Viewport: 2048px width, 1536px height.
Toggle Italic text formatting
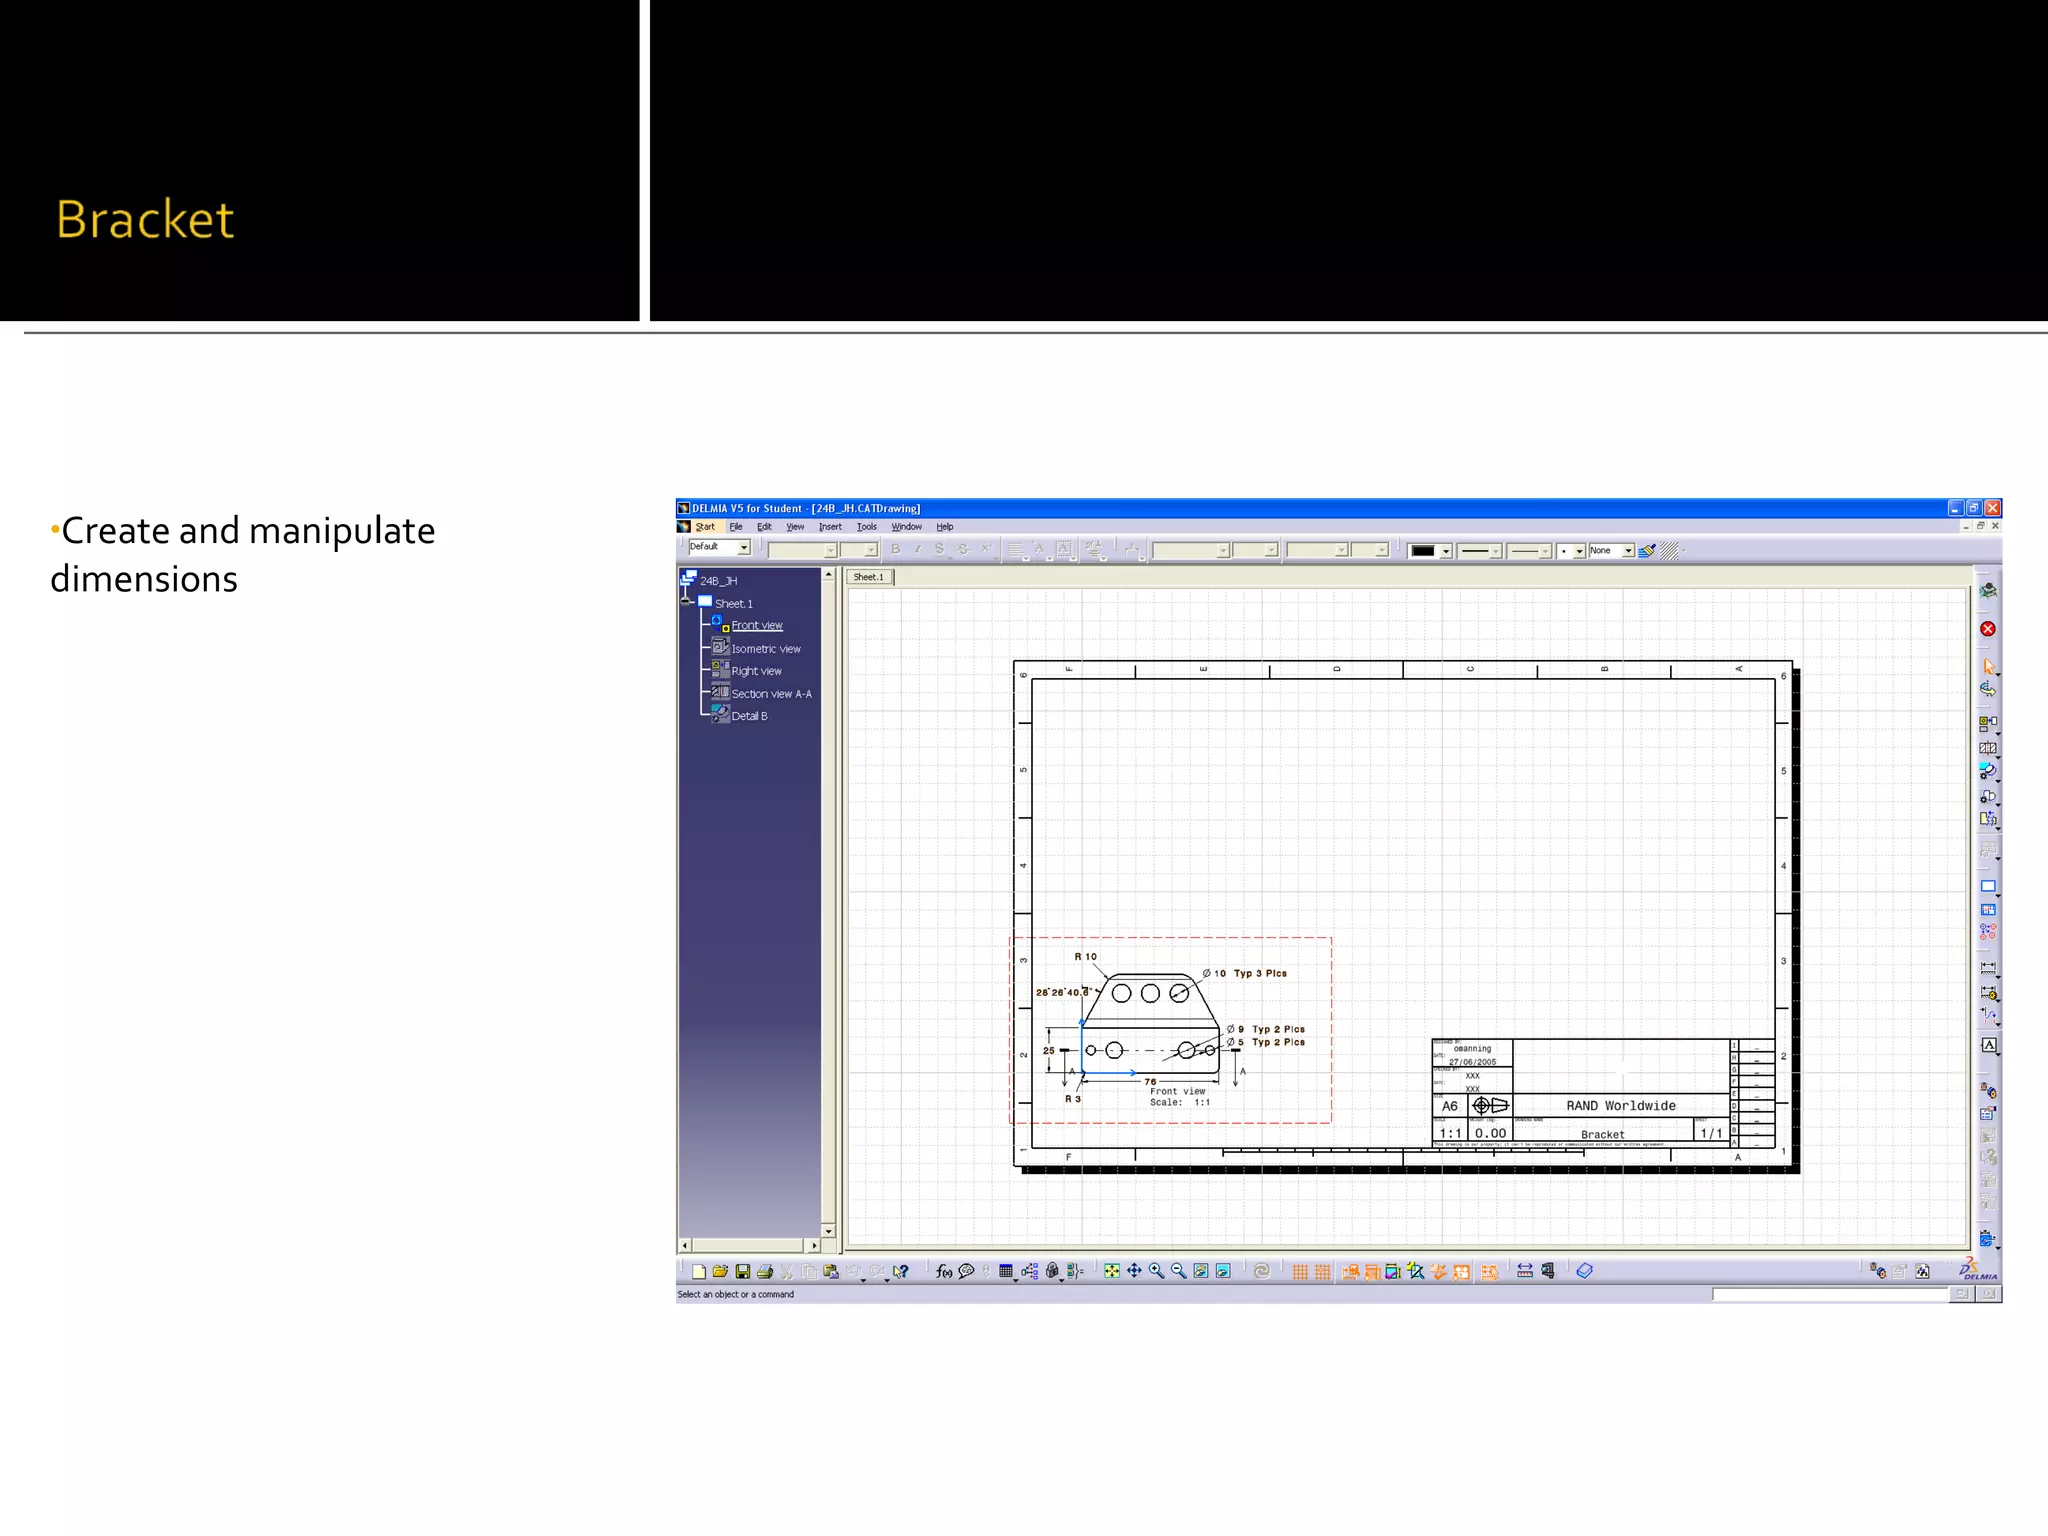[x=917, y=549]
